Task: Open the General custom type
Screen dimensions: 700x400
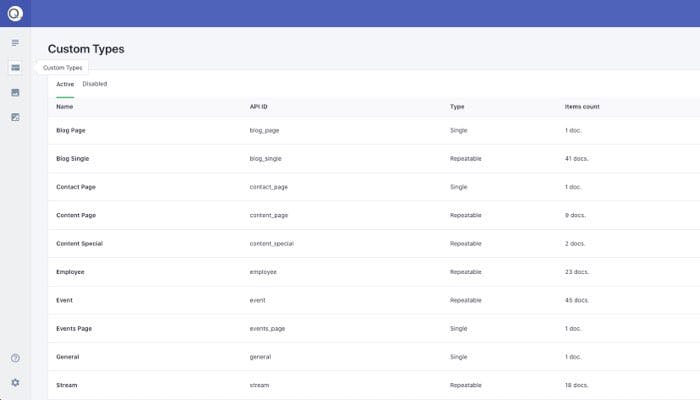Action: 67,357
